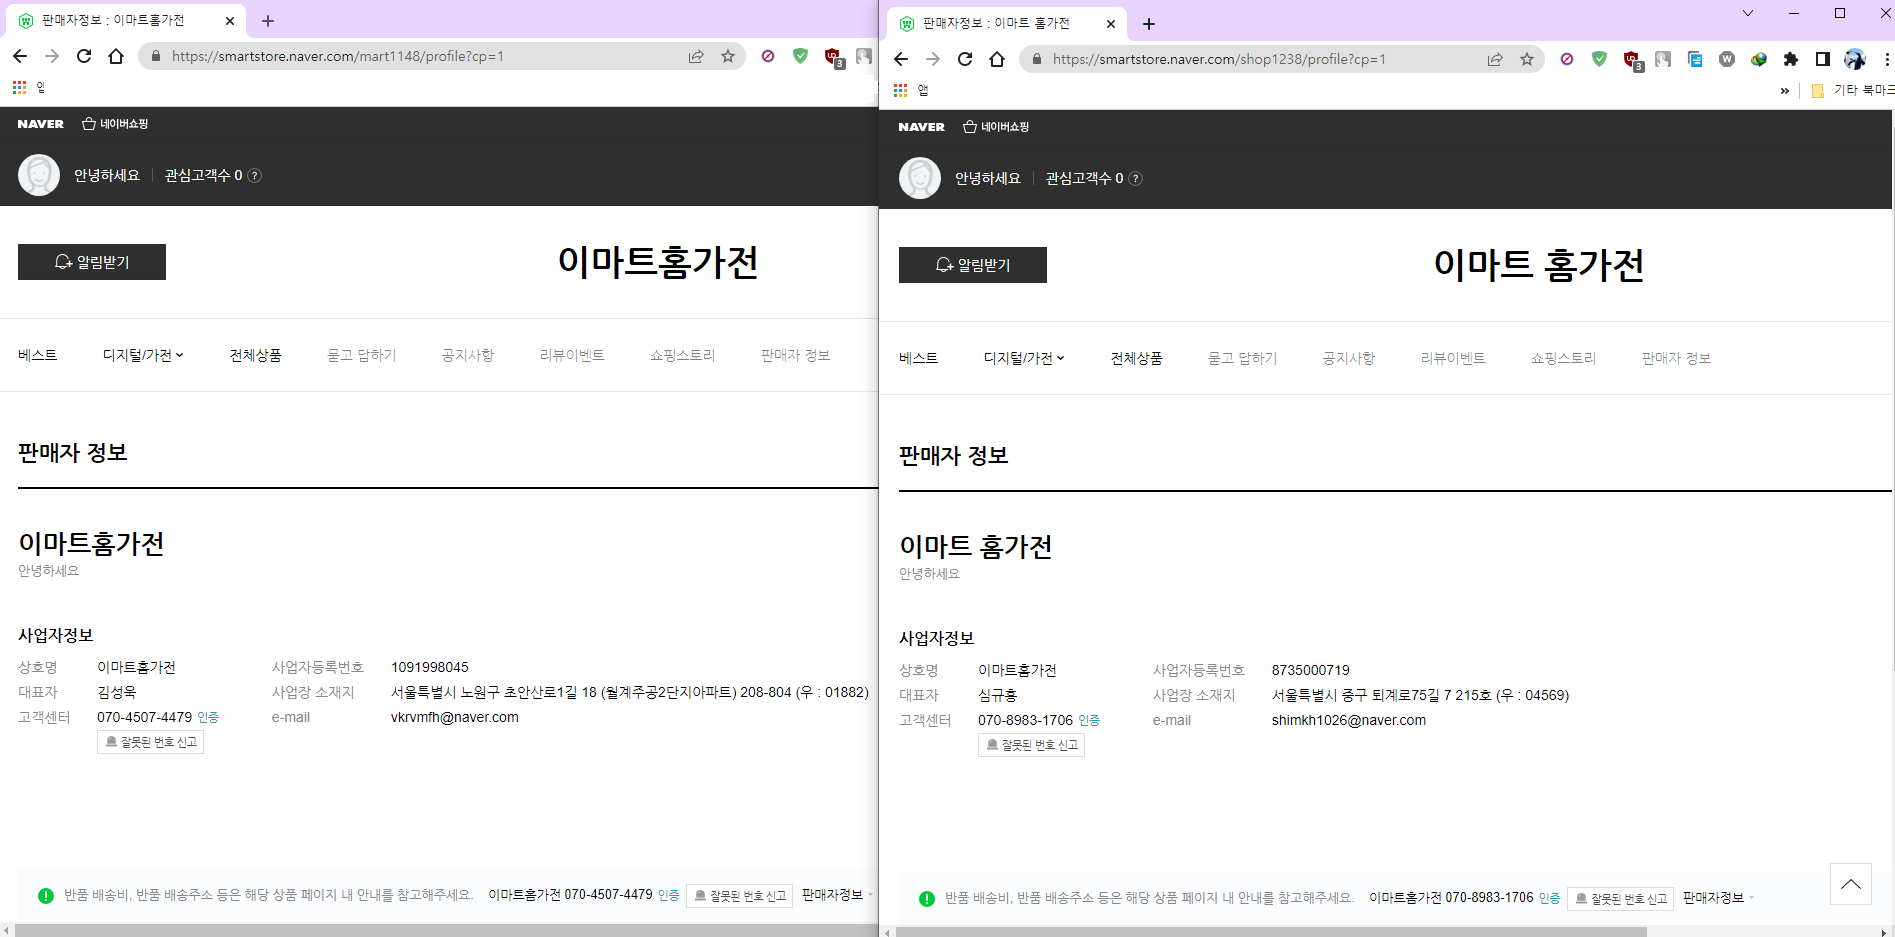Open home page in right browser window
The height and width of the screenshot is (937, 1895).
coord(997,59)
